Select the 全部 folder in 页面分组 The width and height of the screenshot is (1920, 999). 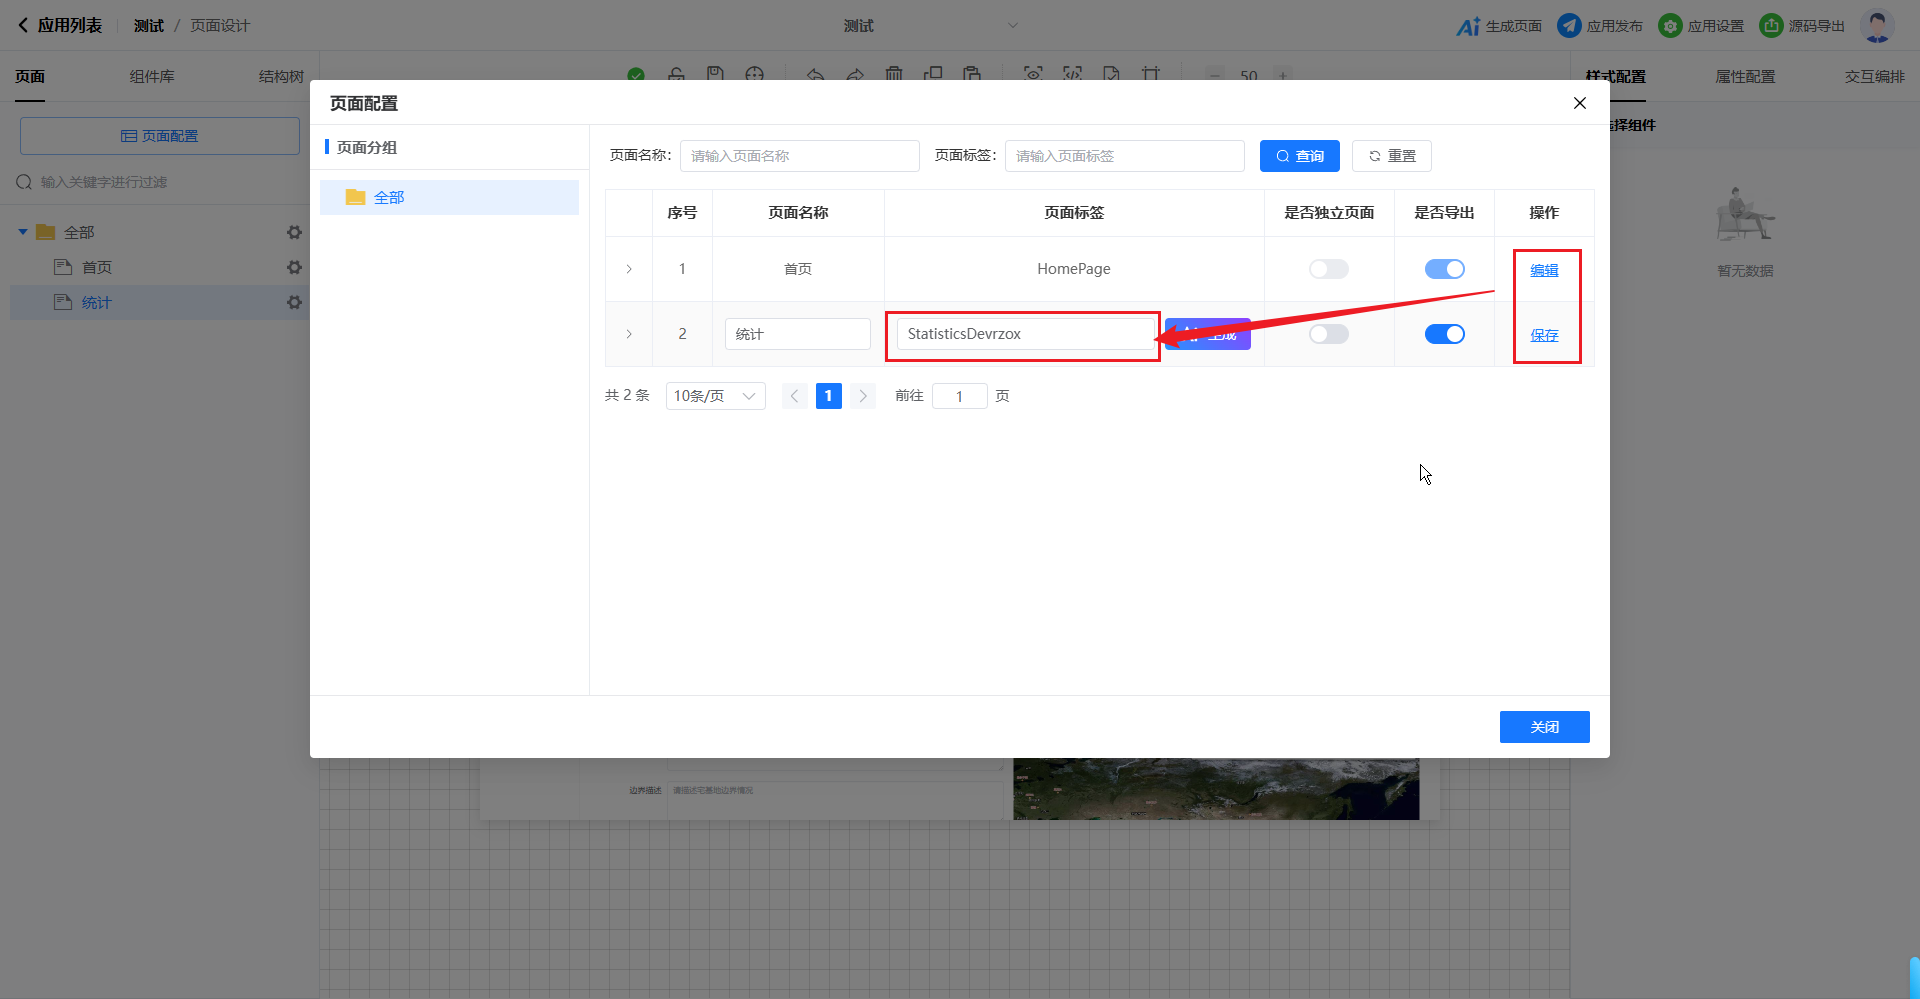tap(389, 198)
